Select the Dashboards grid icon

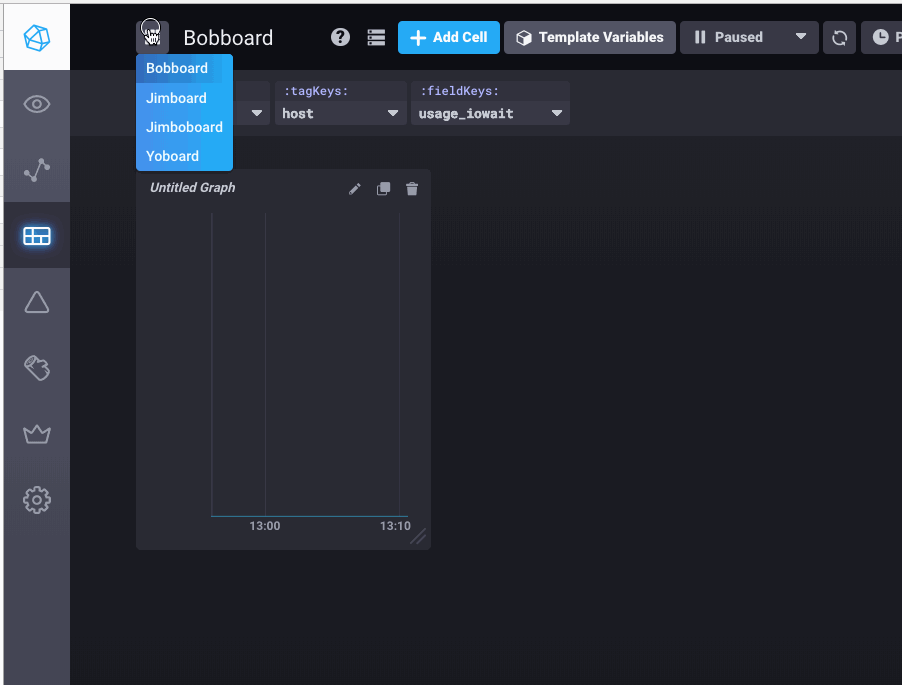36,236
